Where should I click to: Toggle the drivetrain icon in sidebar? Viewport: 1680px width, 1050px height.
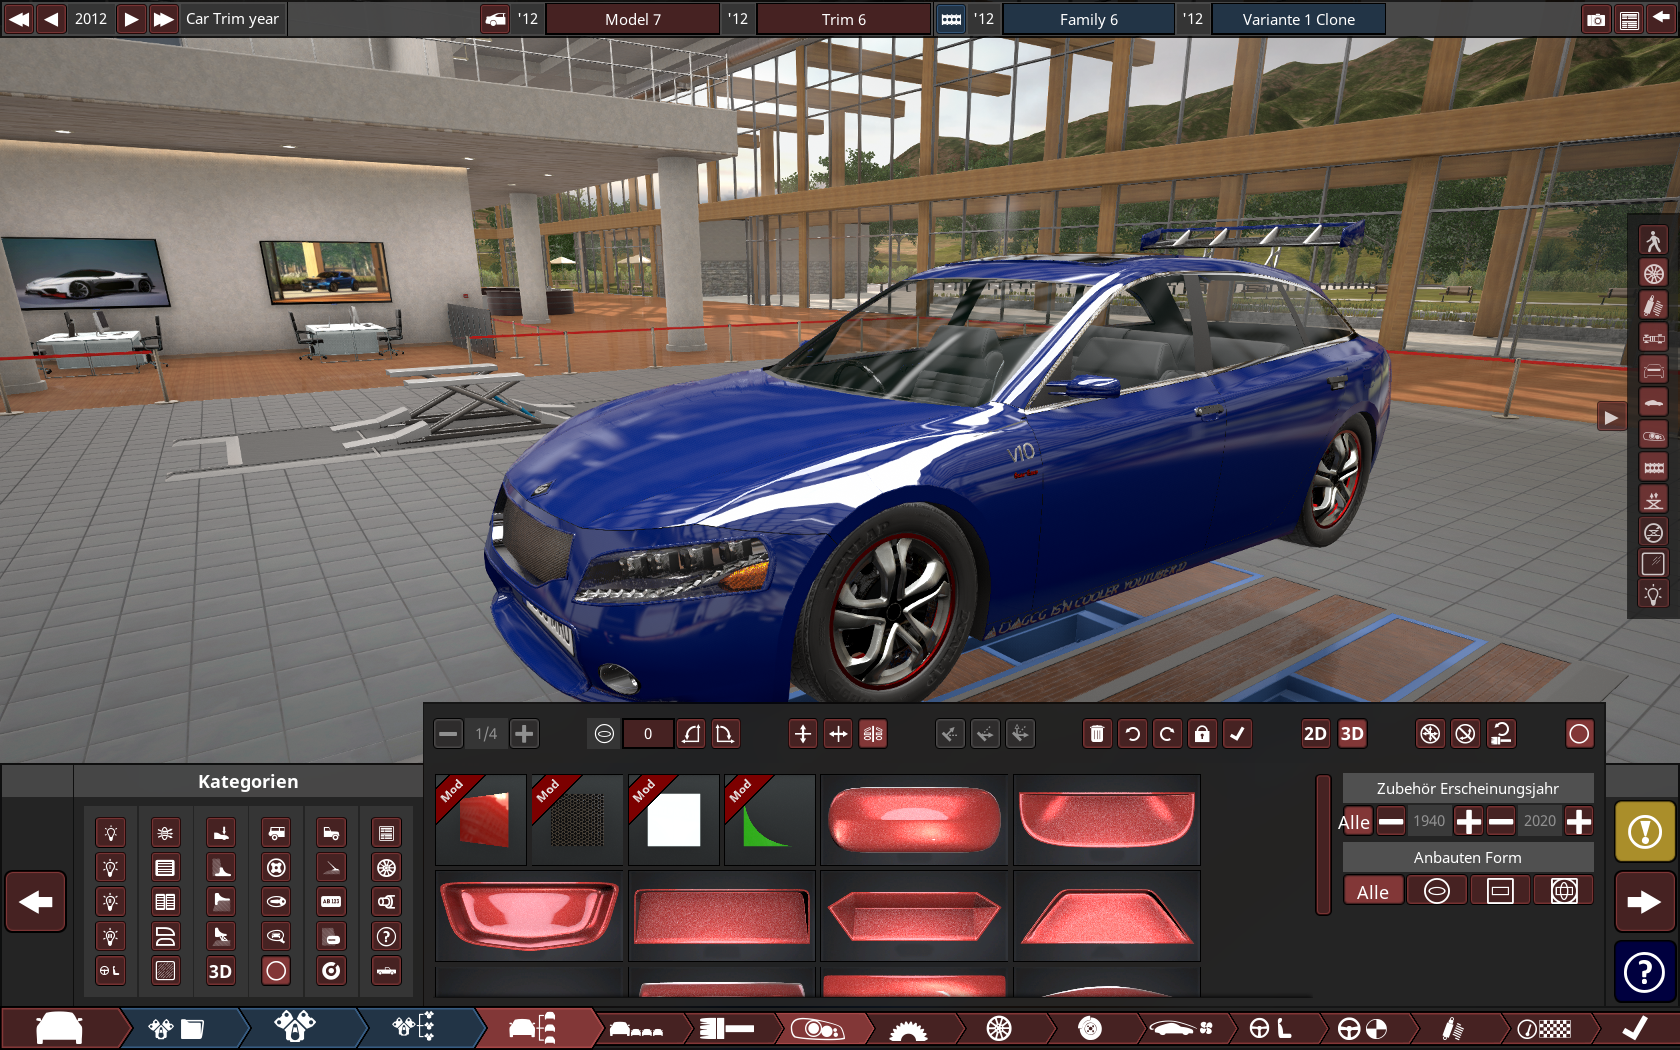pyautogui.click(x=1653, y=338)
